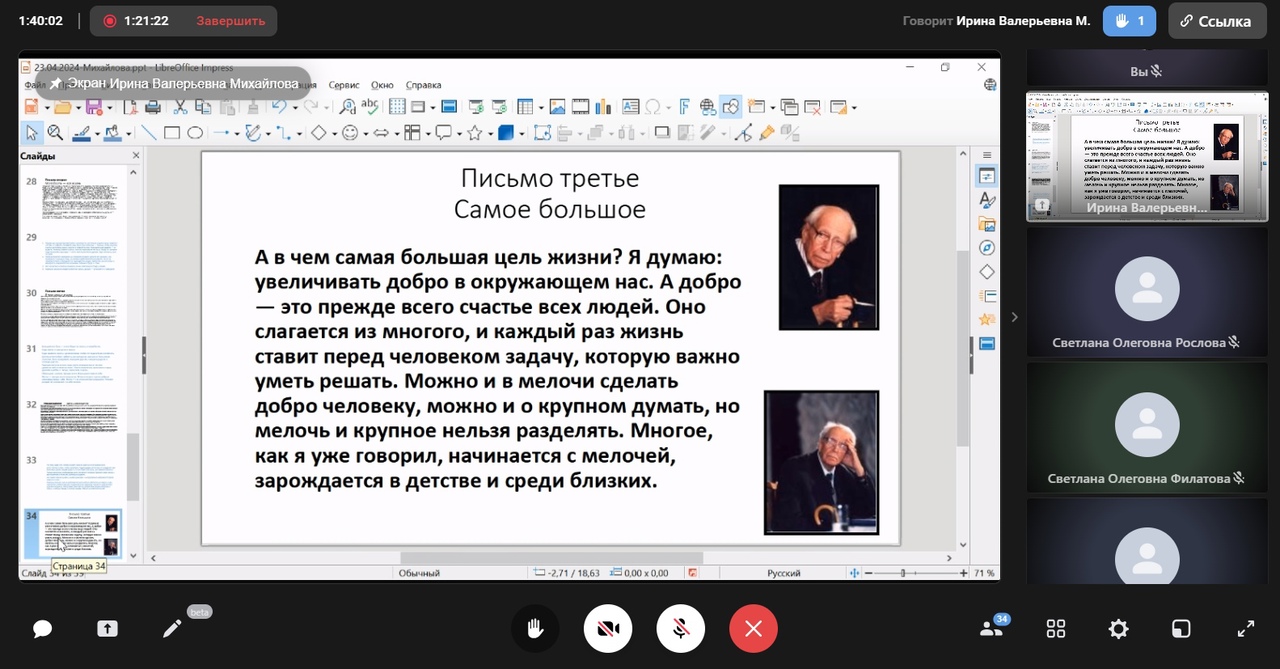1280x669 pixels.
Task: Click the Copy icon
Action: (204, 107)
